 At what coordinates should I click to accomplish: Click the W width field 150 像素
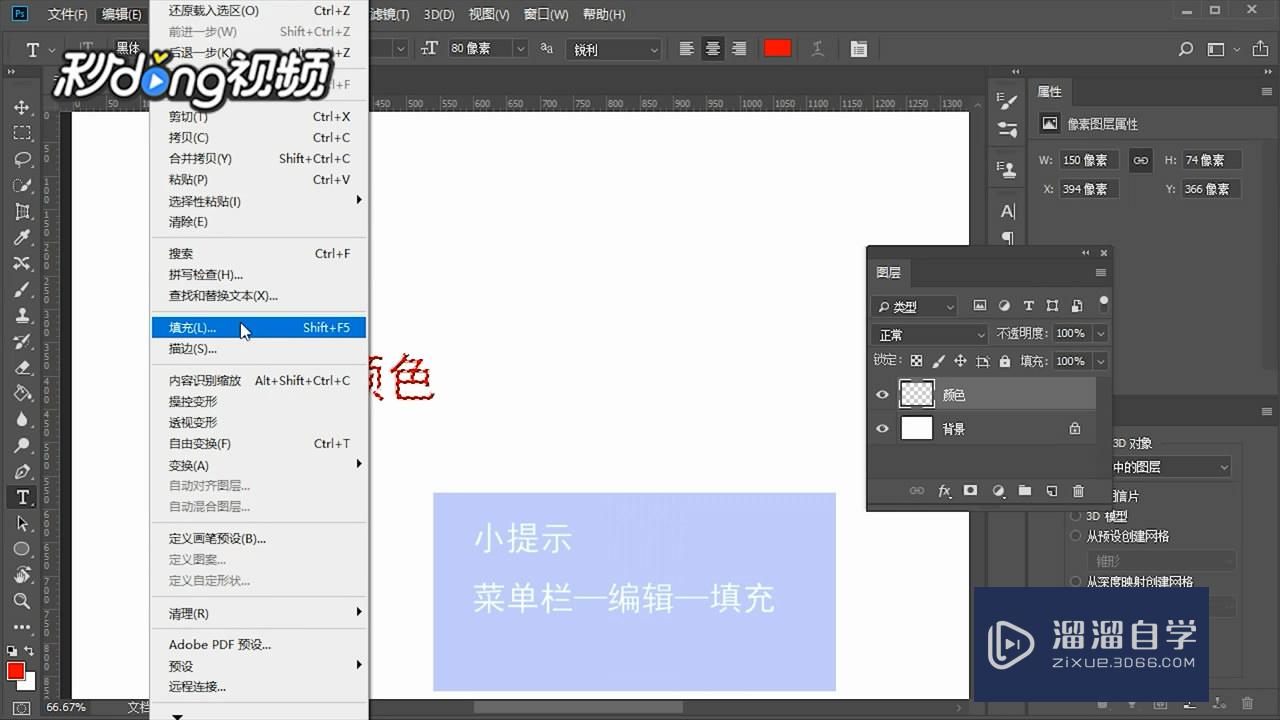[x=1088, y=160]
